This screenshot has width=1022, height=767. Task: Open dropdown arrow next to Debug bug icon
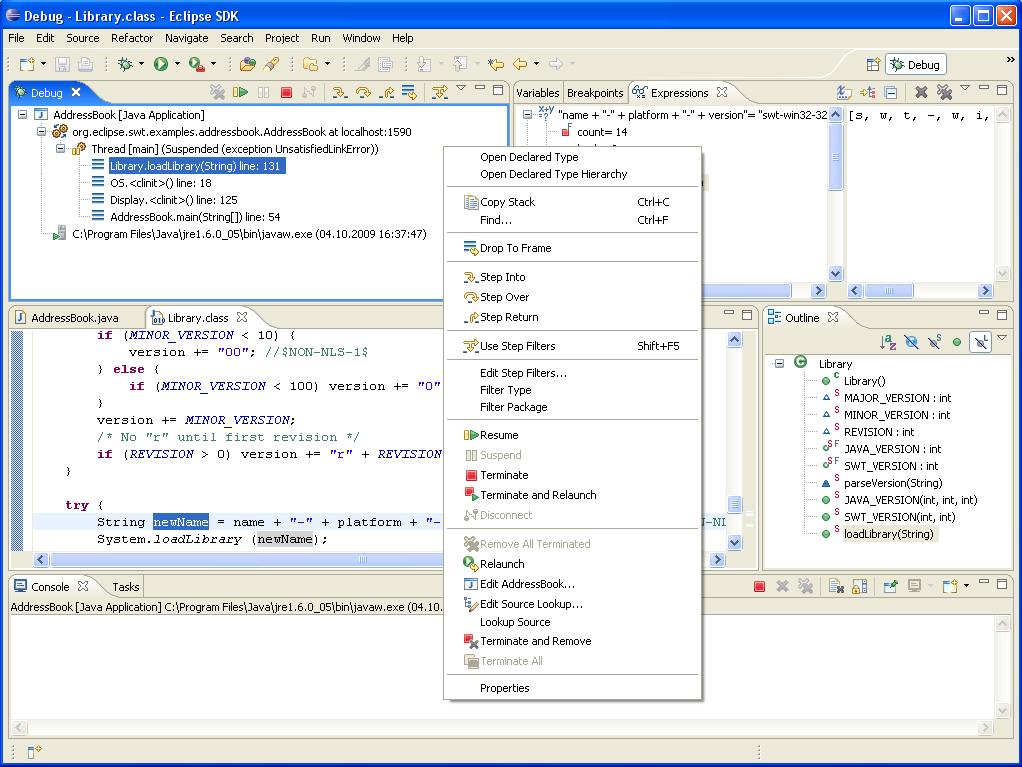coord(141,64)
